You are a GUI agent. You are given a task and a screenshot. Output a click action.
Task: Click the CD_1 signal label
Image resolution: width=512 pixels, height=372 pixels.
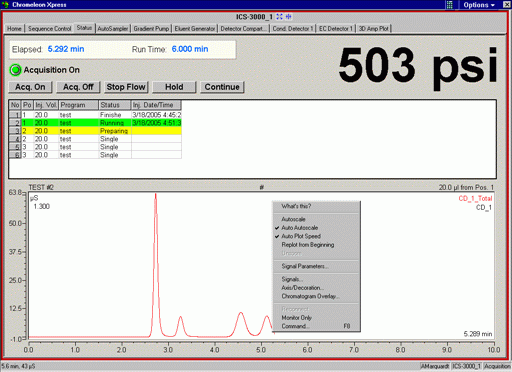(x=484, y=207)
